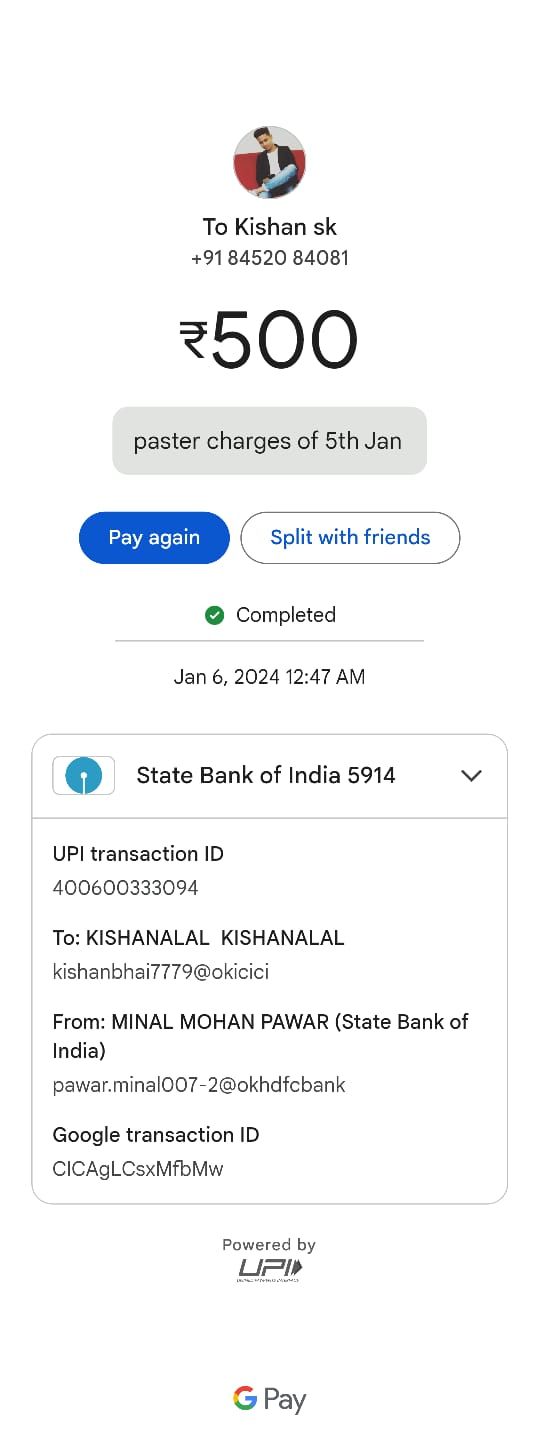Click the UPI logo under Powered by

[x=269, y=1270]
